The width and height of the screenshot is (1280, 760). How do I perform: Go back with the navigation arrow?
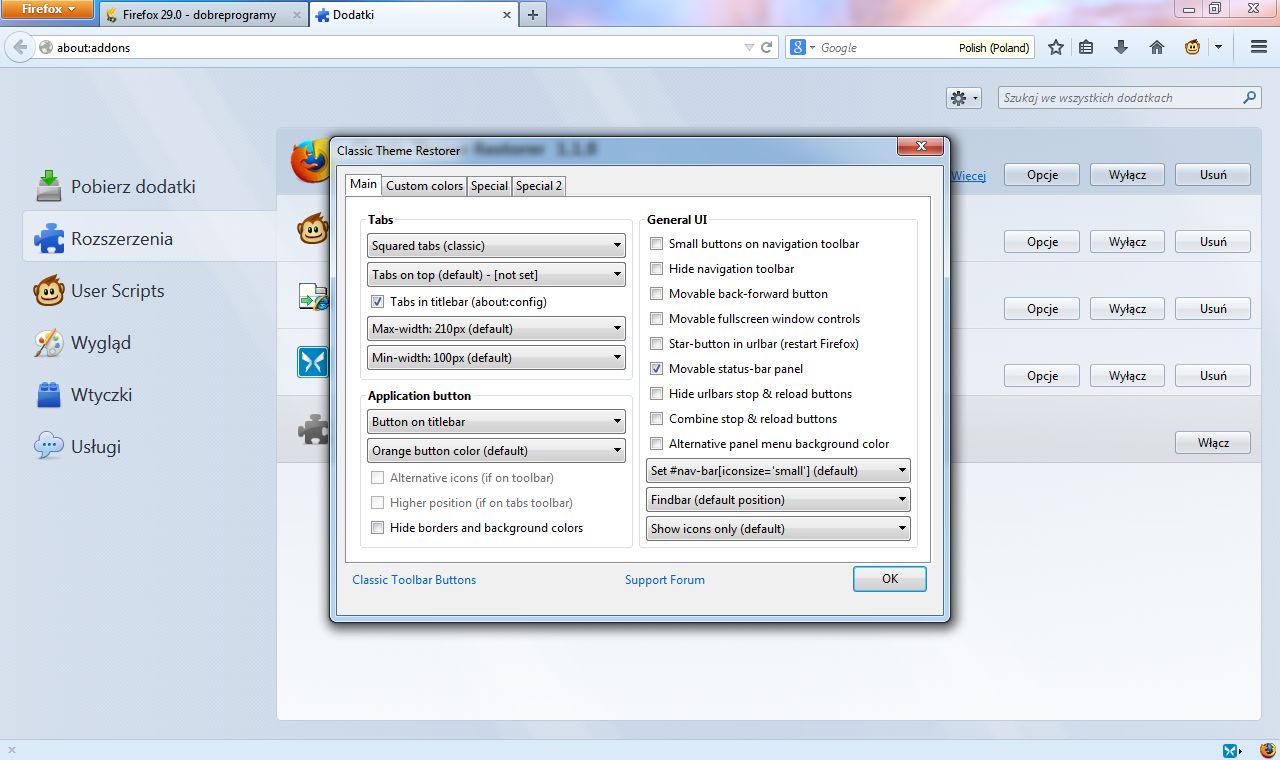click(x=20, y=47)
